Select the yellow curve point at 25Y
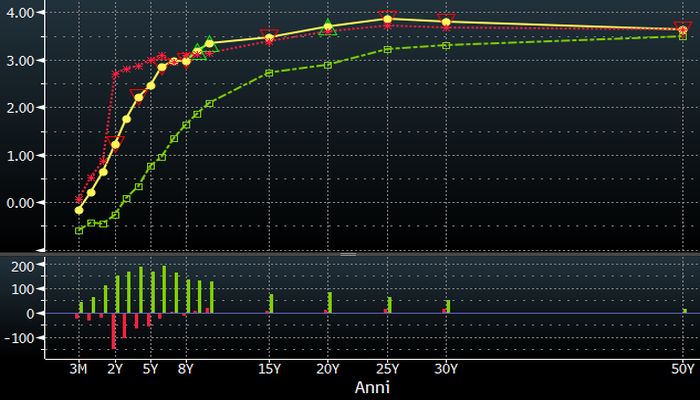The height and width of the screenshot is (400, 700). tap(388, 19)
